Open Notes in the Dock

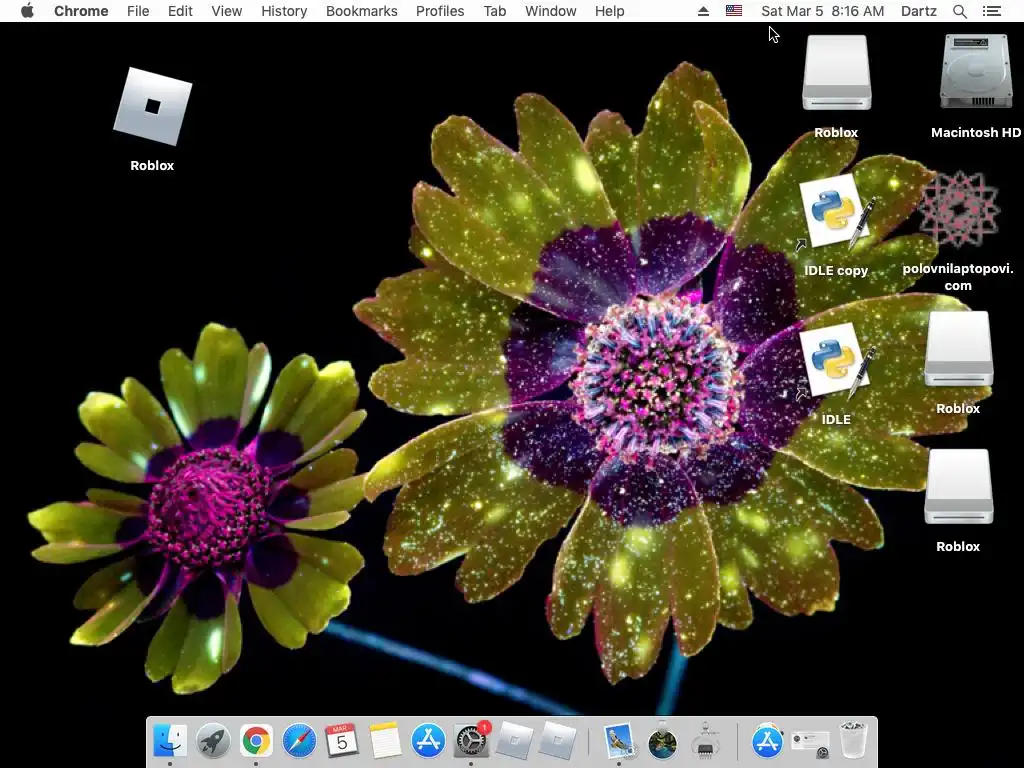385,741
